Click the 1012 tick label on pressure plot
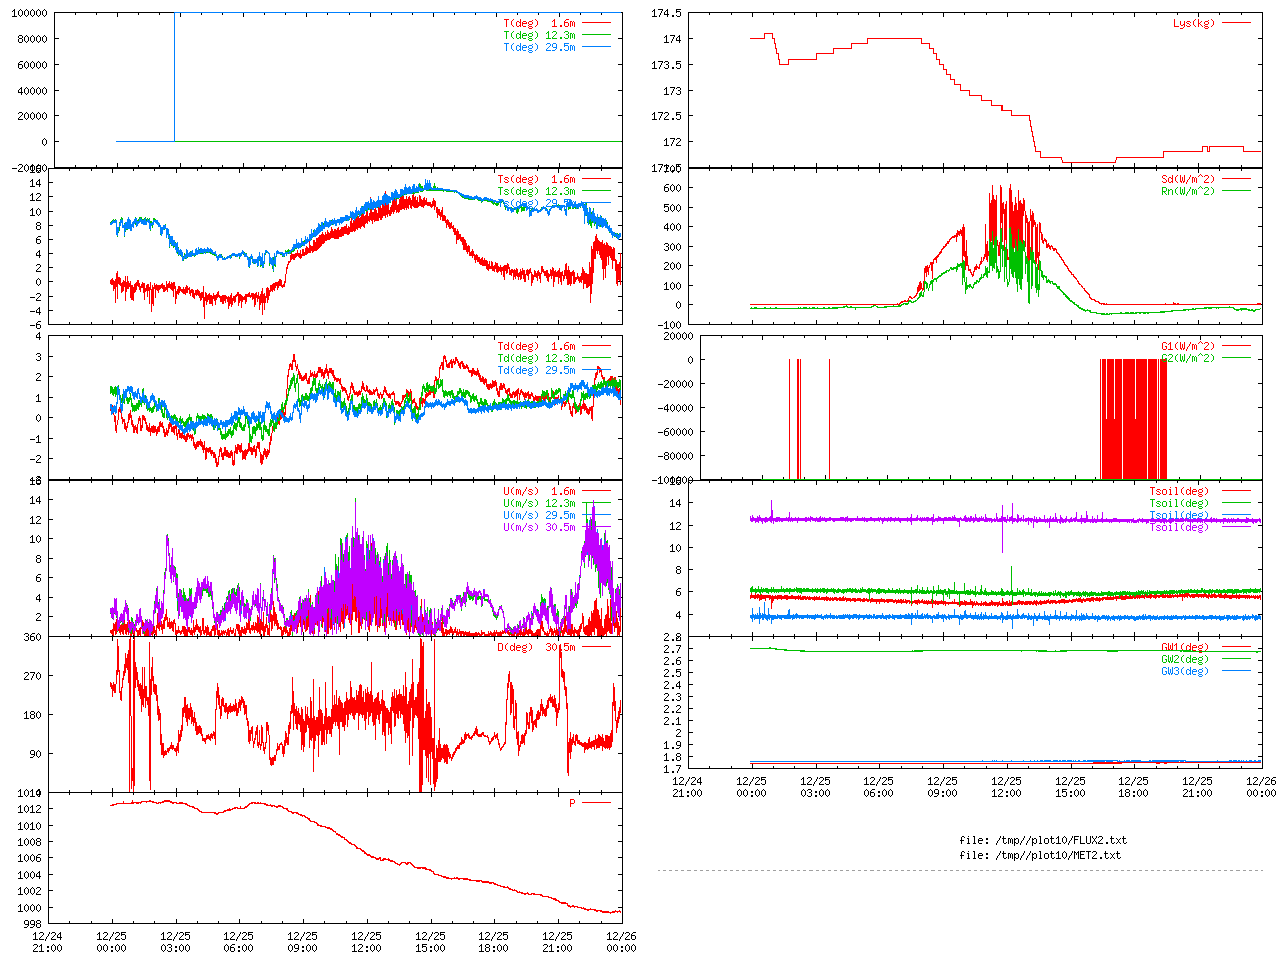1280x960 pixels. pos(29,809)
